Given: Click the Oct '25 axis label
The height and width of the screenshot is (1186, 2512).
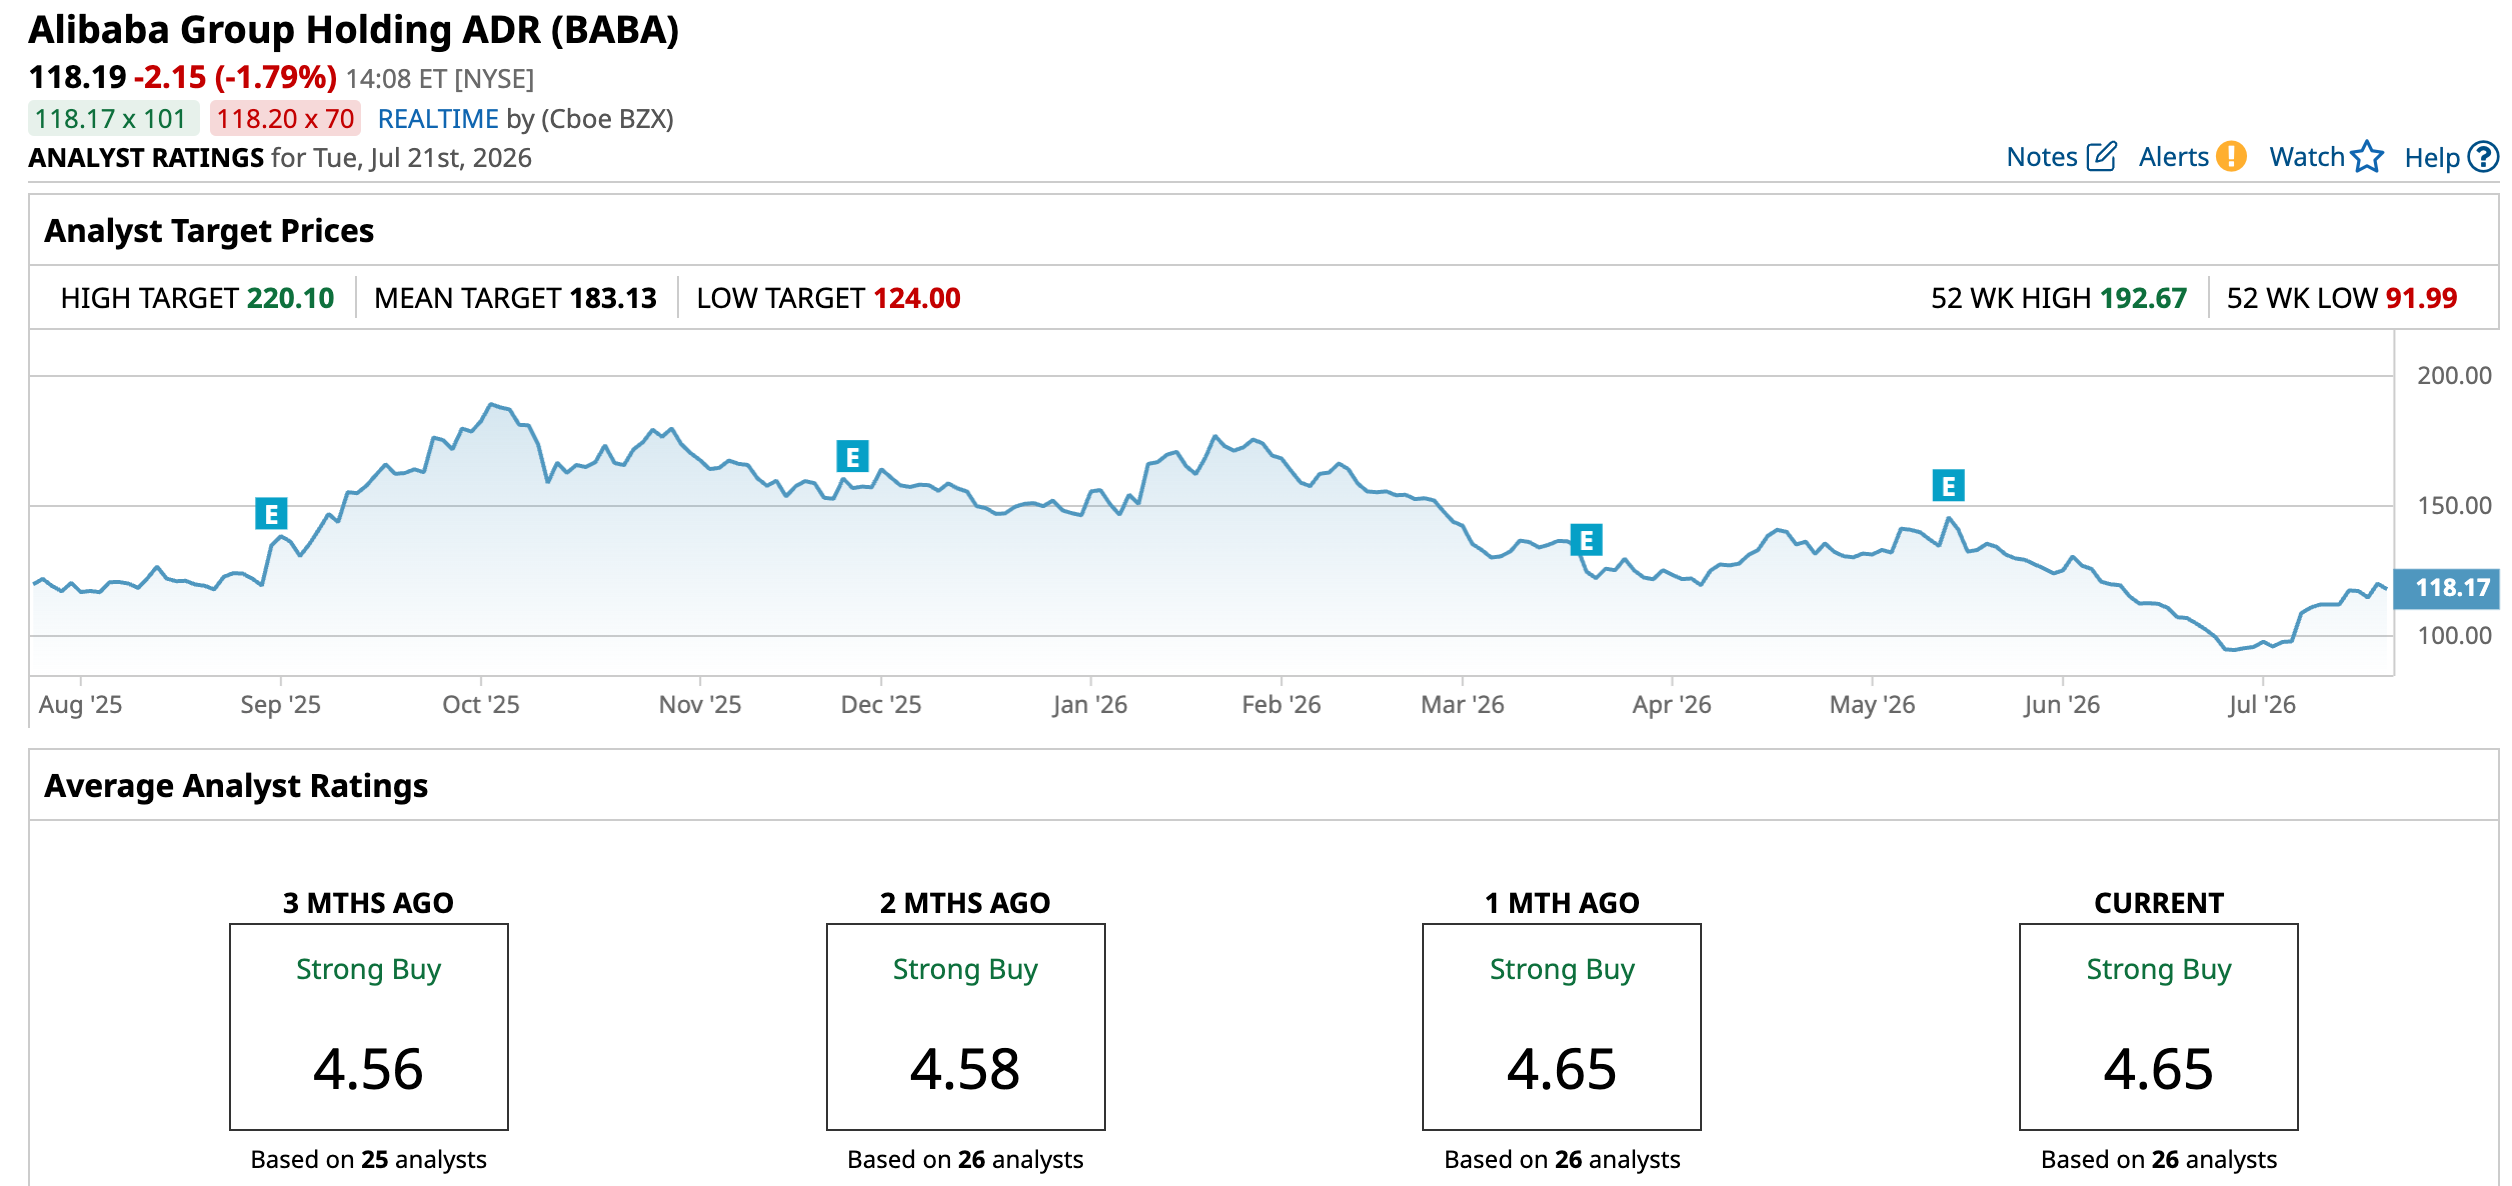Looking at the screenshot, I should pyautogui.click(x=481, y=705).
